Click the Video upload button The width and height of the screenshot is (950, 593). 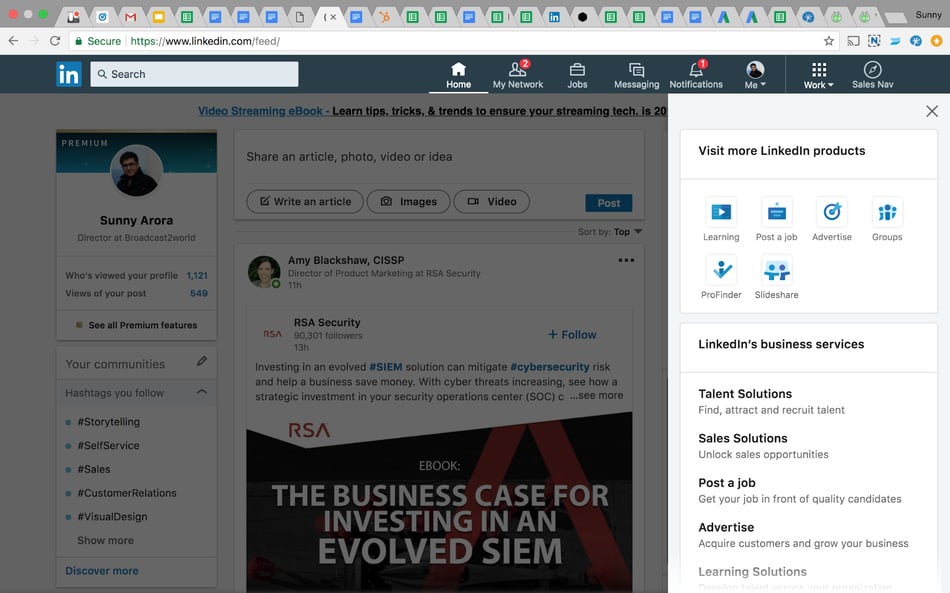pos(491,202)
